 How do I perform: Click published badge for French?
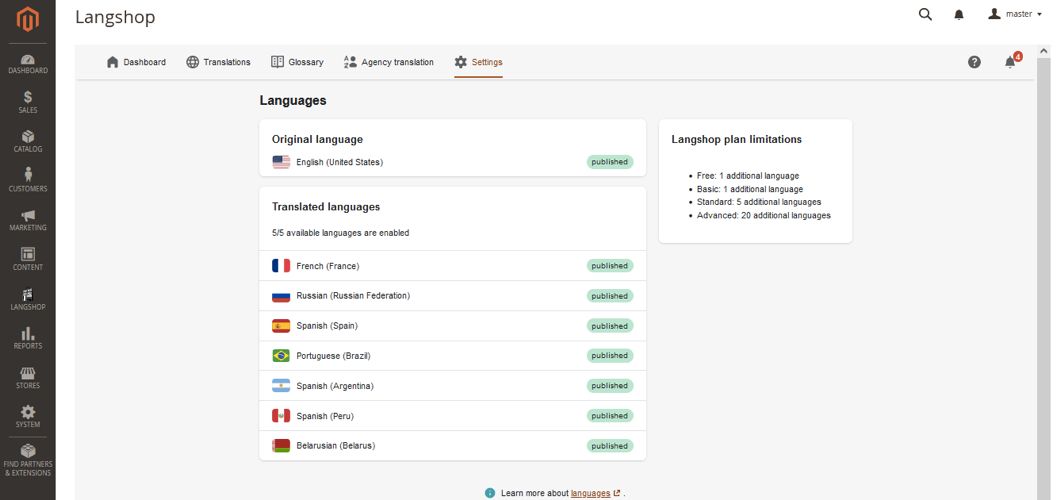coord(609,265)
